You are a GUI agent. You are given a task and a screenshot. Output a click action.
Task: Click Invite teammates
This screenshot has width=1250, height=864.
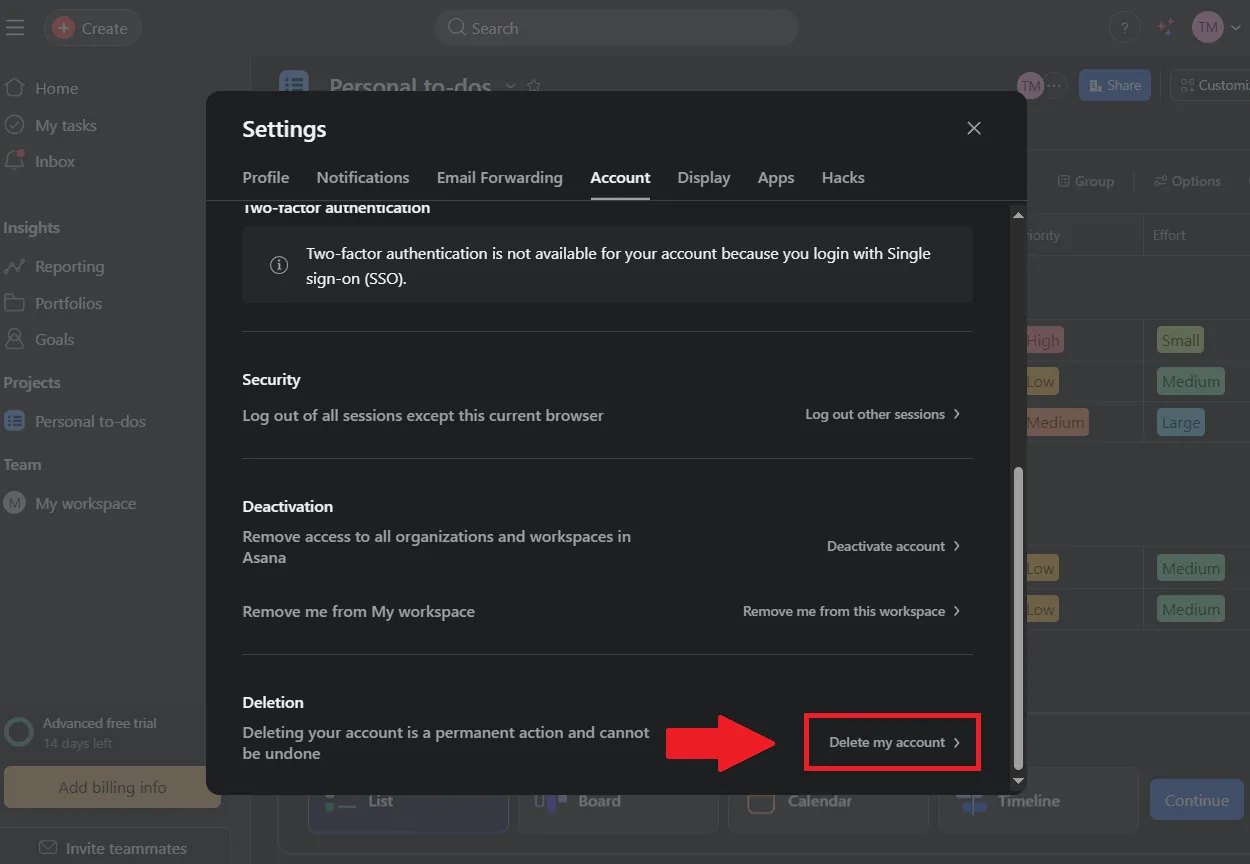pos(113,848)
